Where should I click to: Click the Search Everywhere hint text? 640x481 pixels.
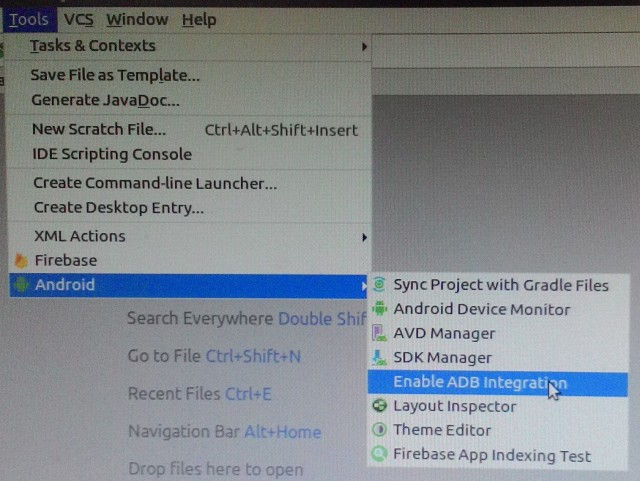(247, 318)
